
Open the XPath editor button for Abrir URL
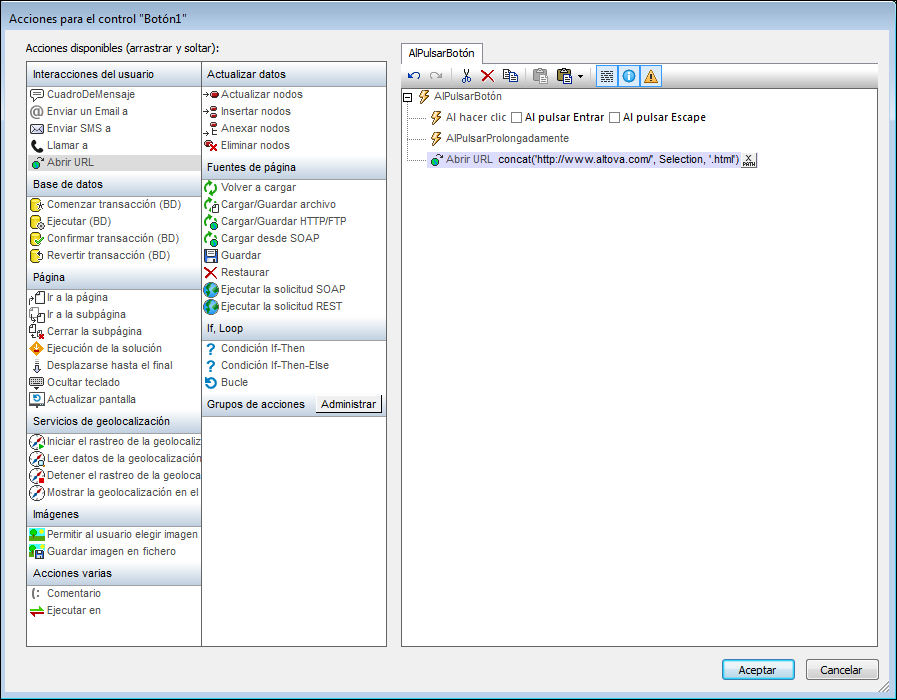pyautogui.click(x=749, y=160)
